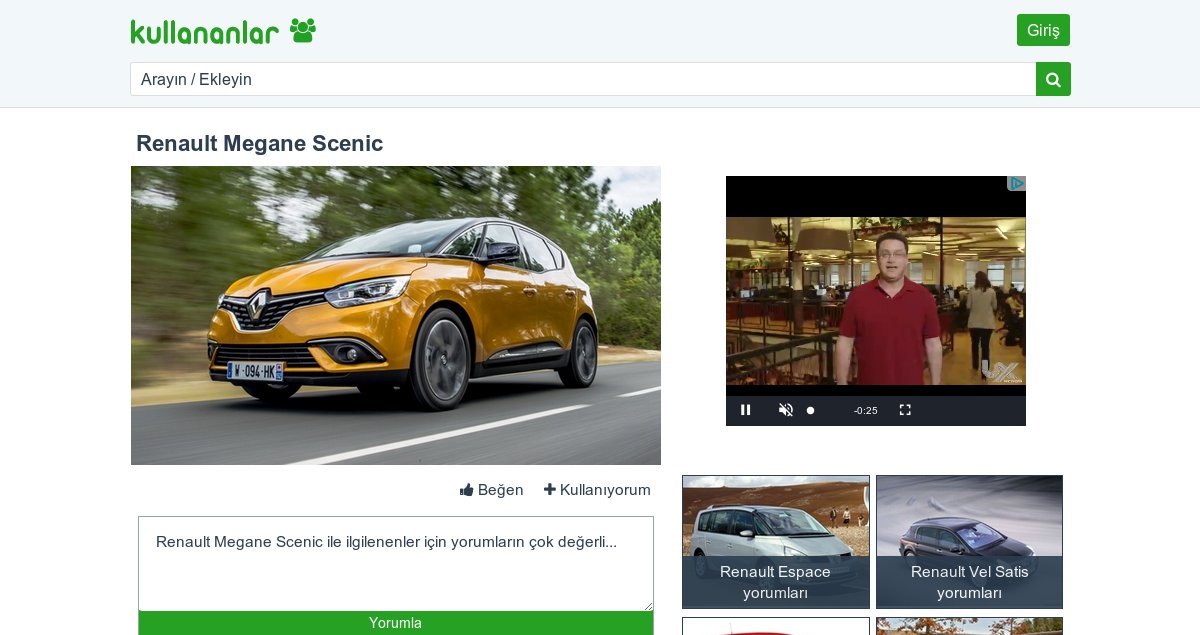
Task: Click the magnifier search icon button
Action: click(1053, 79)
